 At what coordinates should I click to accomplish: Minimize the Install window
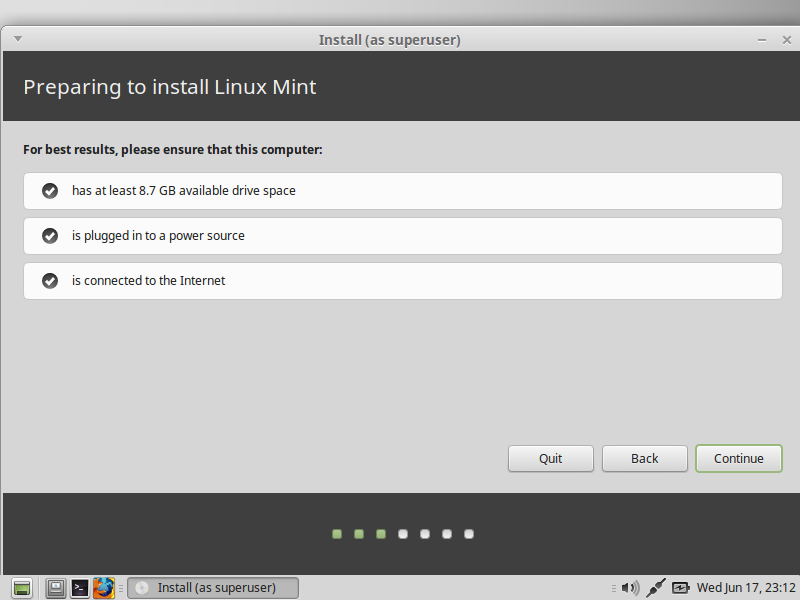point(762,40)
